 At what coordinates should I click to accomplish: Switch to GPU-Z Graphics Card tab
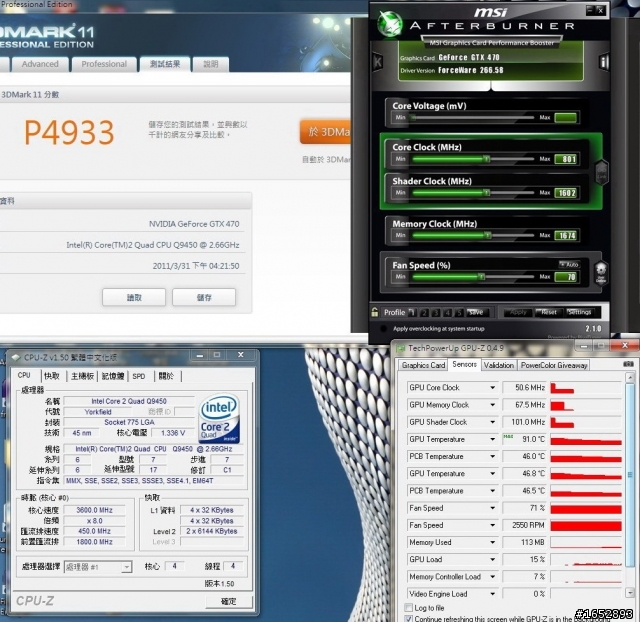tap(423, 365)
